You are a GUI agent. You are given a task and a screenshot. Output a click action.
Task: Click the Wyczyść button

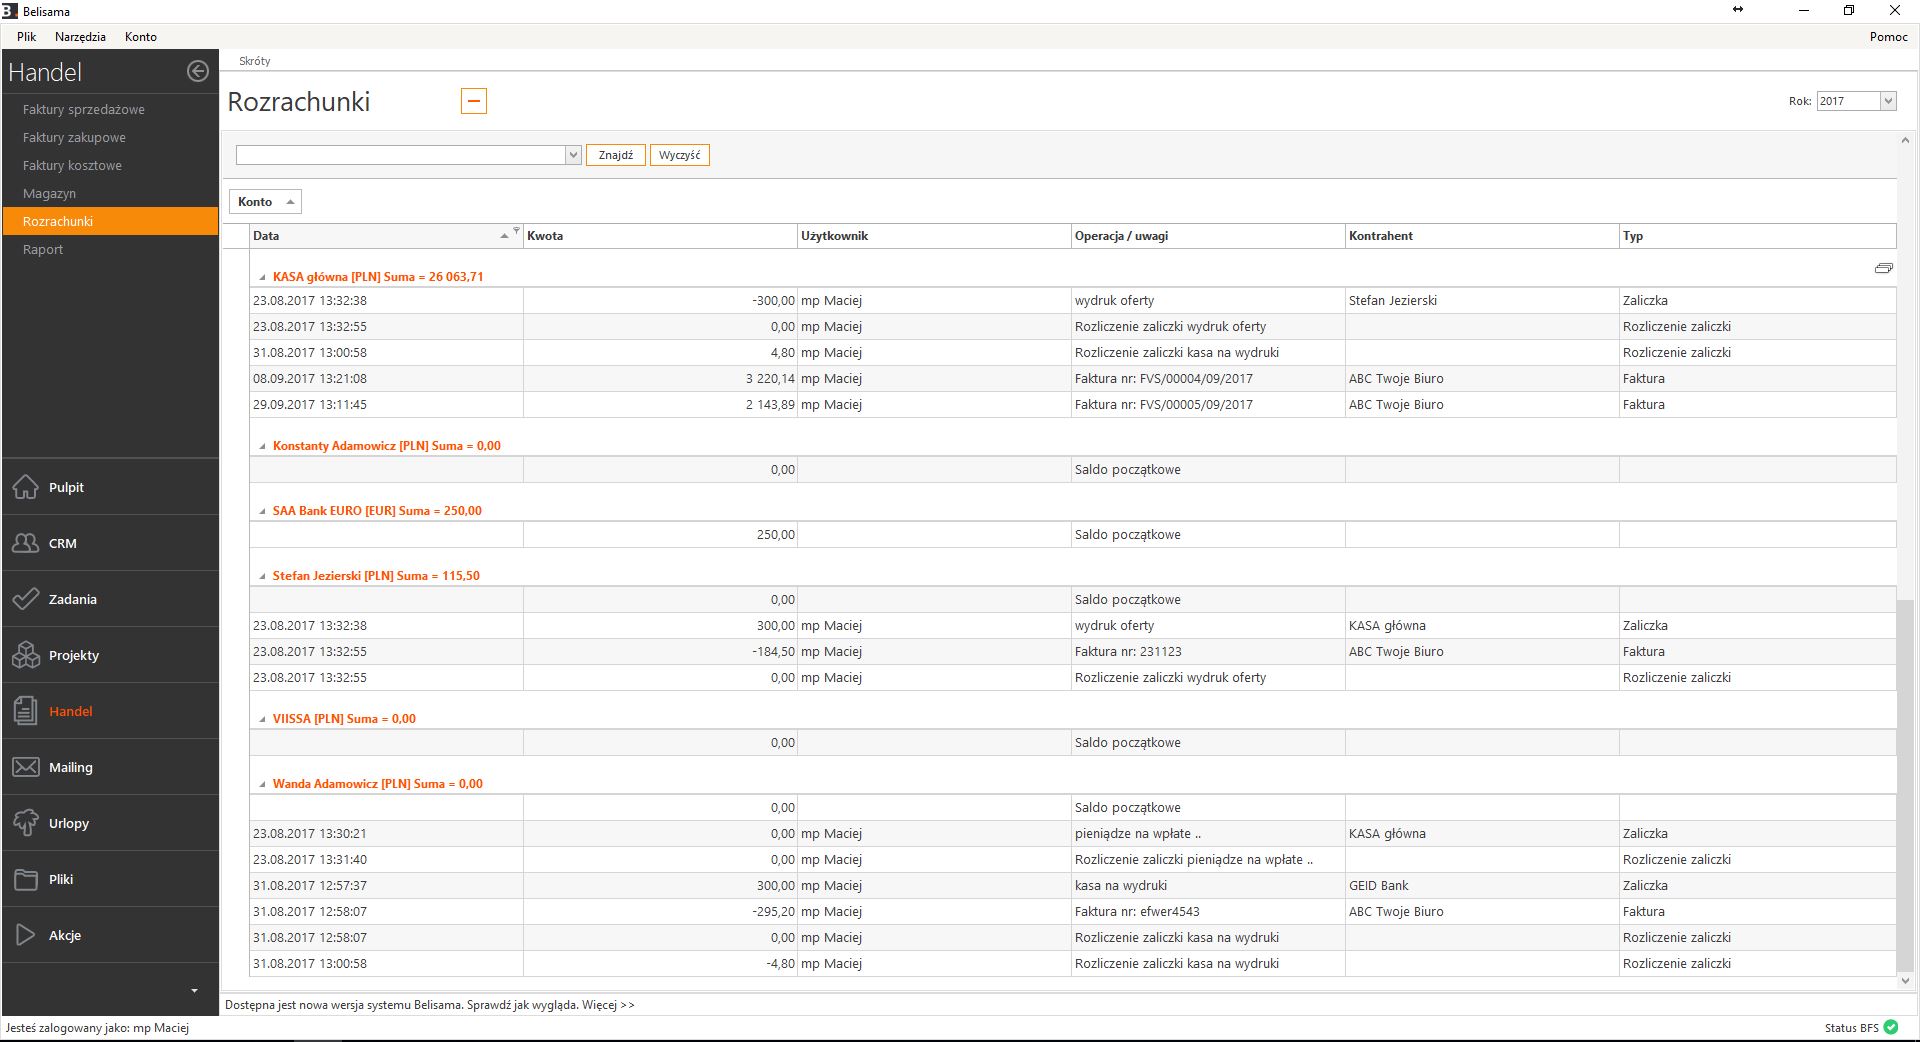[679, 155]
